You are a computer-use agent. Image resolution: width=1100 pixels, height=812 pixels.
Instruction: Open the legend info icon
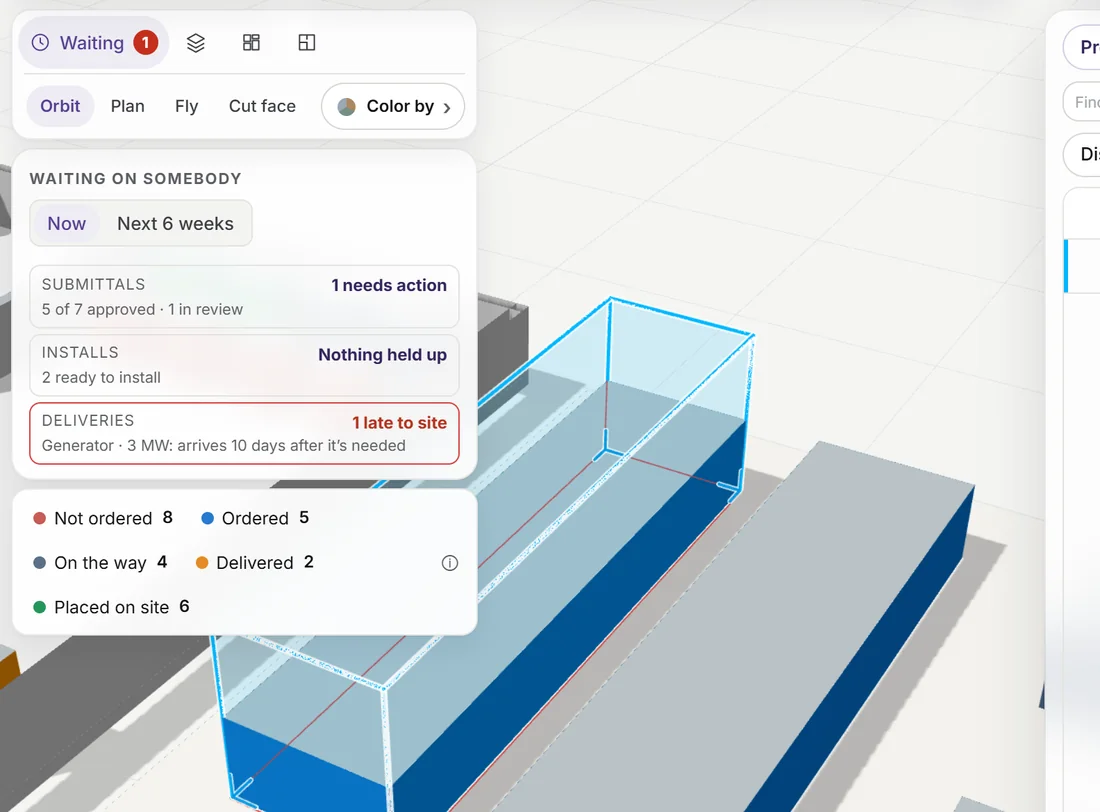tap(450, 563)
